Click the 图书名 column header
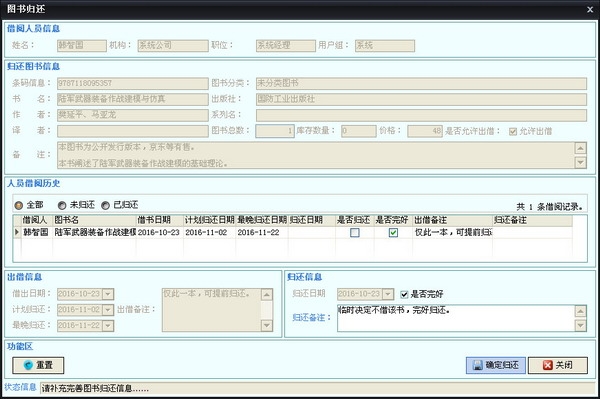The width and height of the screenshot is (600, 399). click(94, 220)
